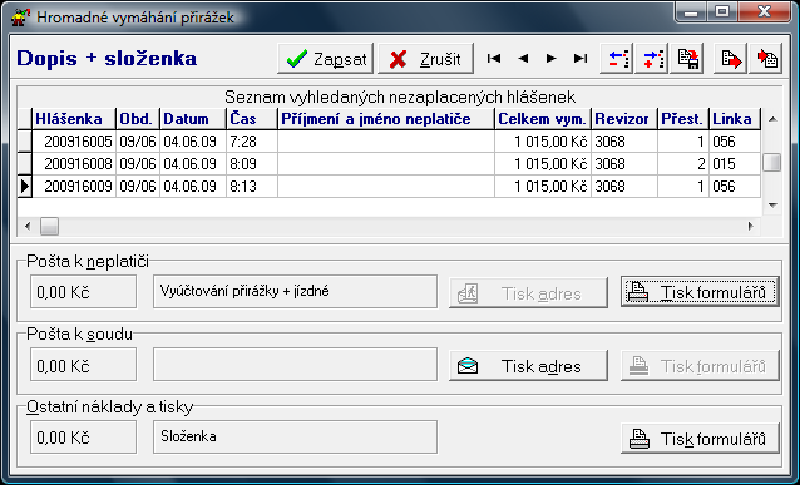
Task: Click the import document icon with left arrow
Action: coord(766,59)
